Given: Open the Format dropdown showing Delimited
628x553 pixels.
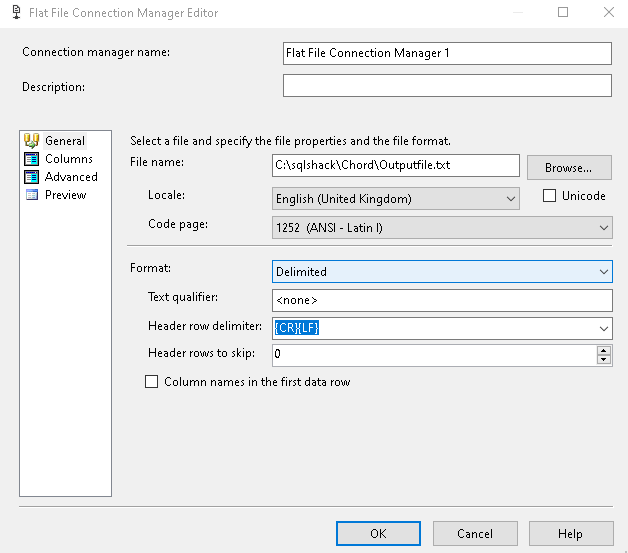Looking at the screenshot, I should pos(603,271).
